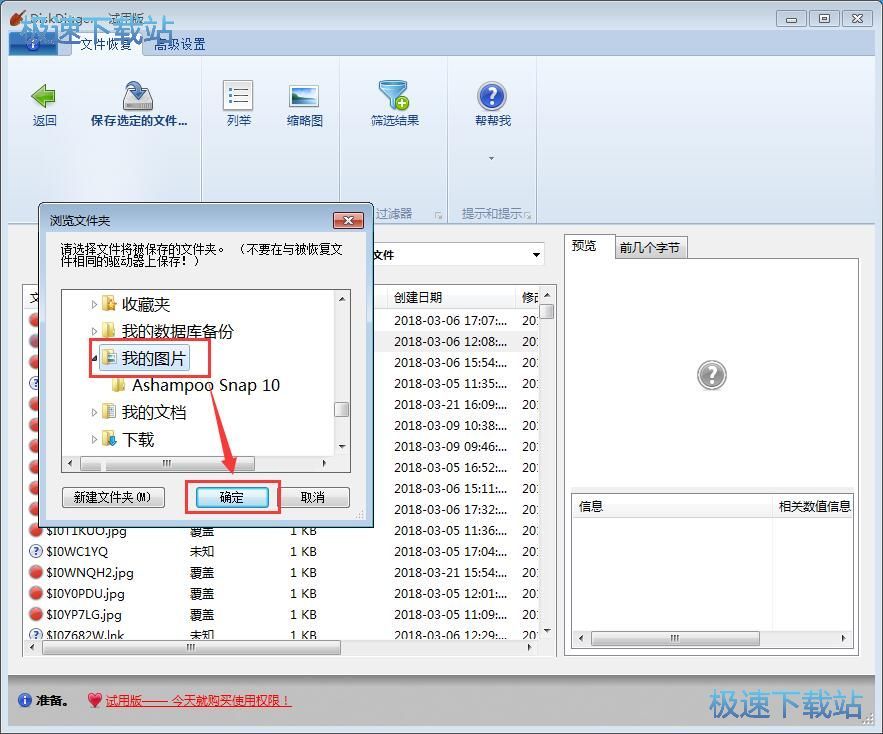Click the file list horizontal scrollbar
883x734 pixels.
pyautogui.click(x=191, y=648)
